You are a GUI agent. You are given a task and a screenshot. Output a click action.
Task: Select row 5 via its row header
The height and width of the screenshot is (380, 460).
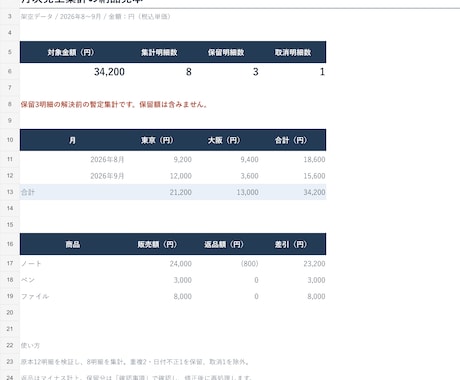point(10,52)
